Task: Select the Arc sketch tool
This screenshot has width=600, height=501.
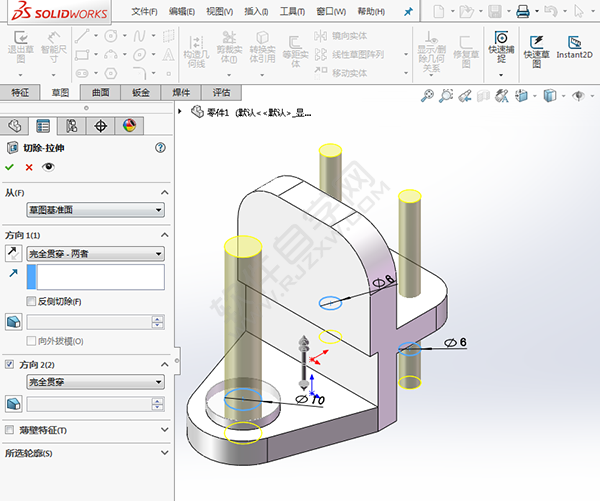Action: click(111, 55)
